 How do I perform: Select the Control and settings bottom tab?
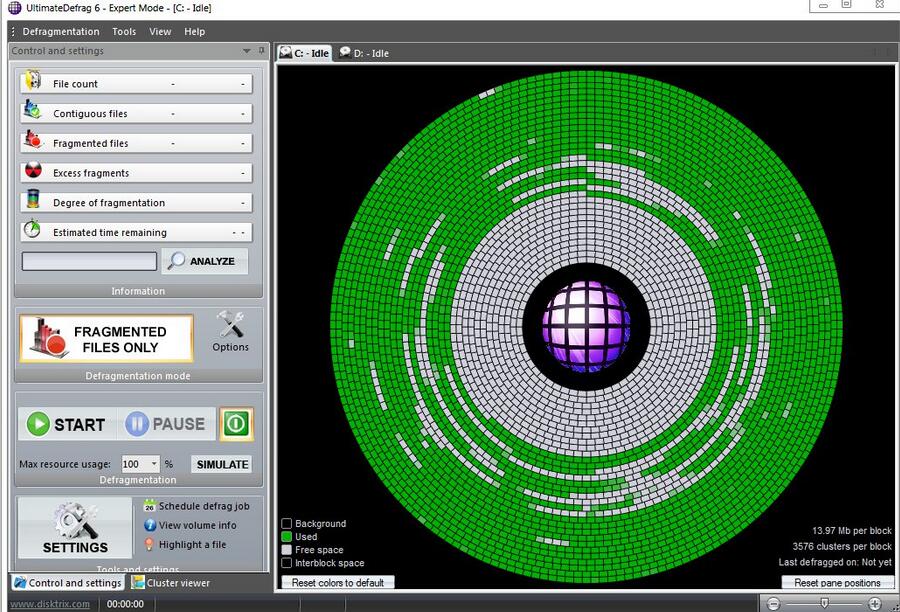(67, 583)
